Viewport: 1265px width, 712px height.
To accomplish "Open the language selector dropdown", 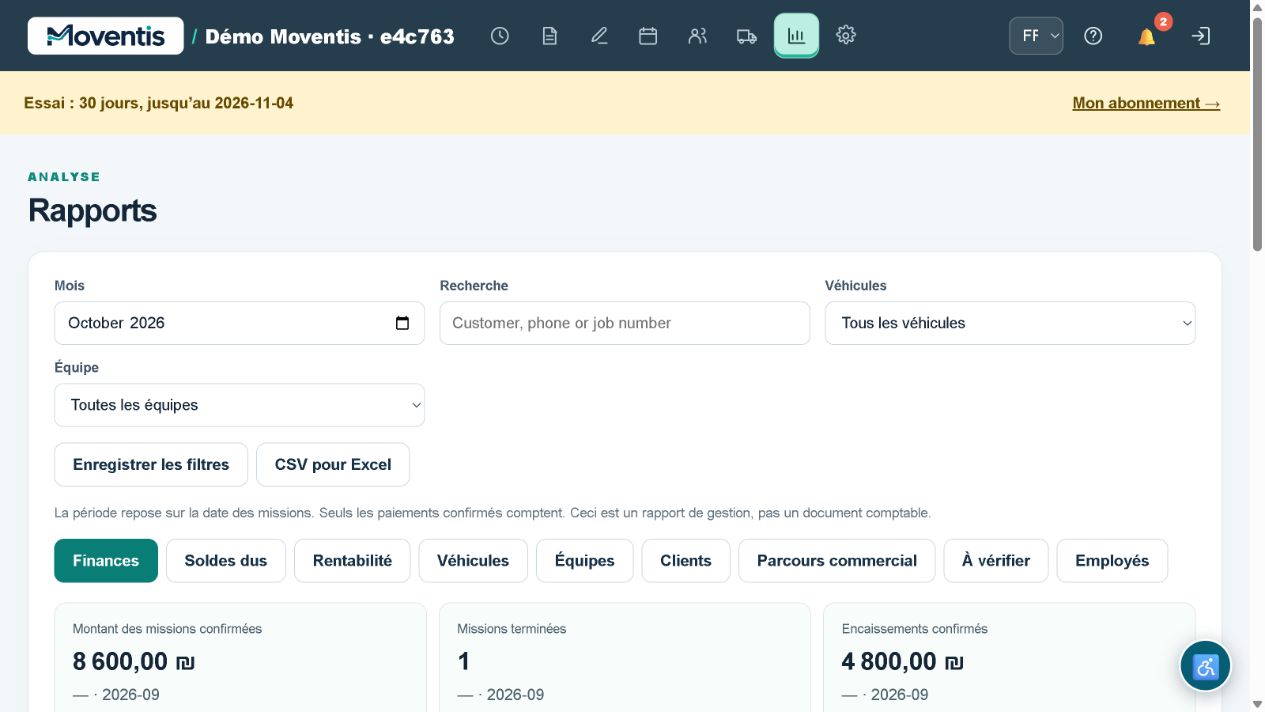I will (x=1036, y=36).
